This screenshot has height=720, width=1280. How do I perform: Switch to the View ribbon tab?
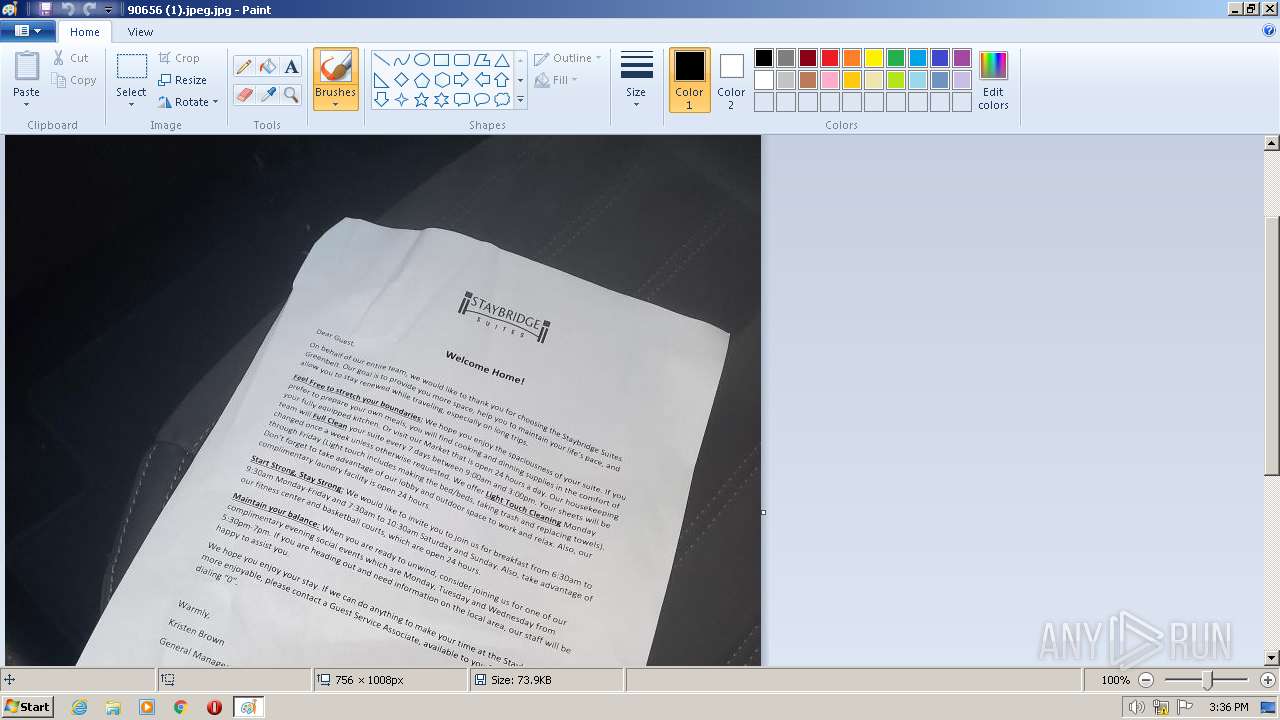140,32
